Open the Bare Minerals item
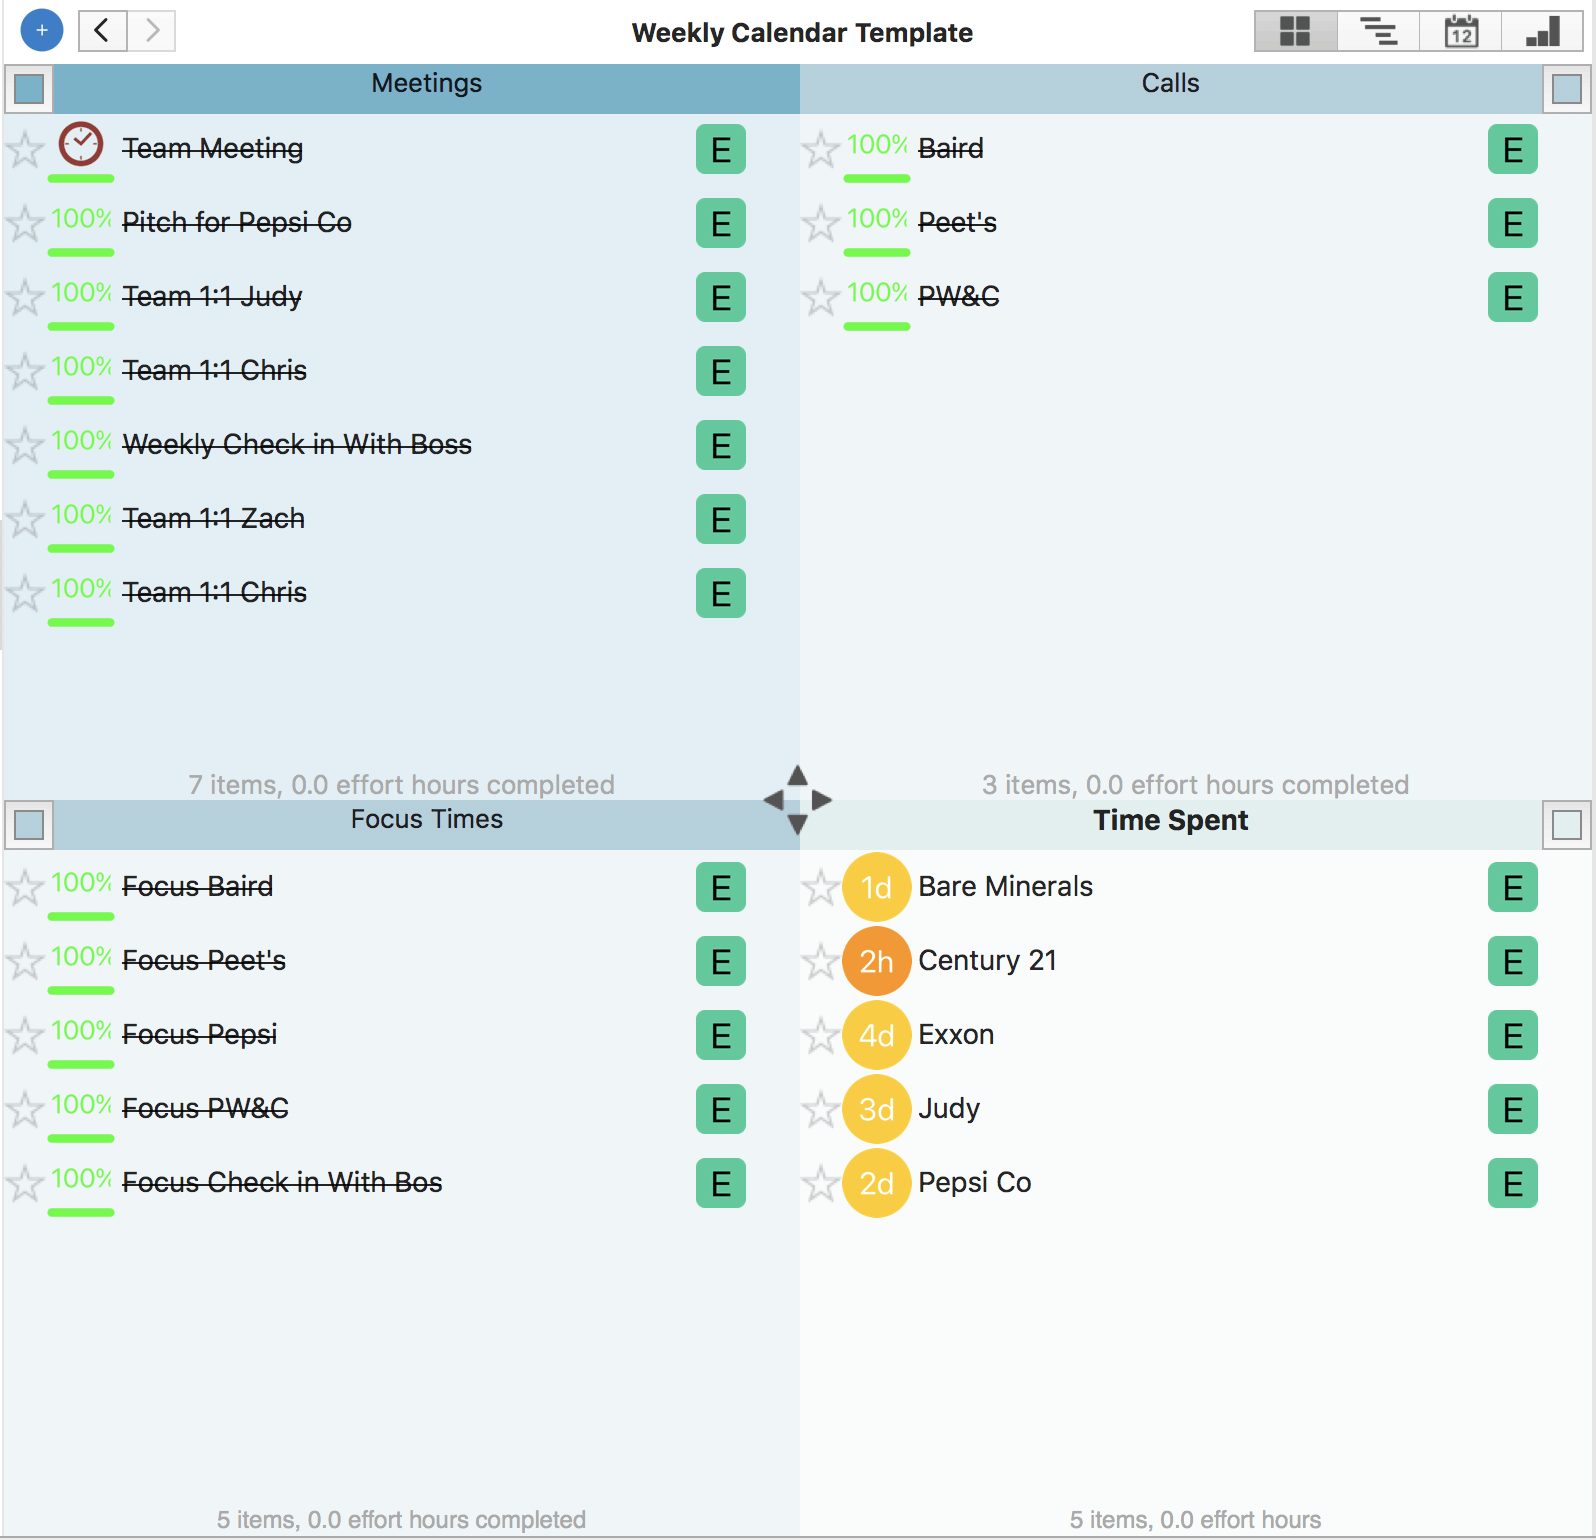 pos(1005,887)
